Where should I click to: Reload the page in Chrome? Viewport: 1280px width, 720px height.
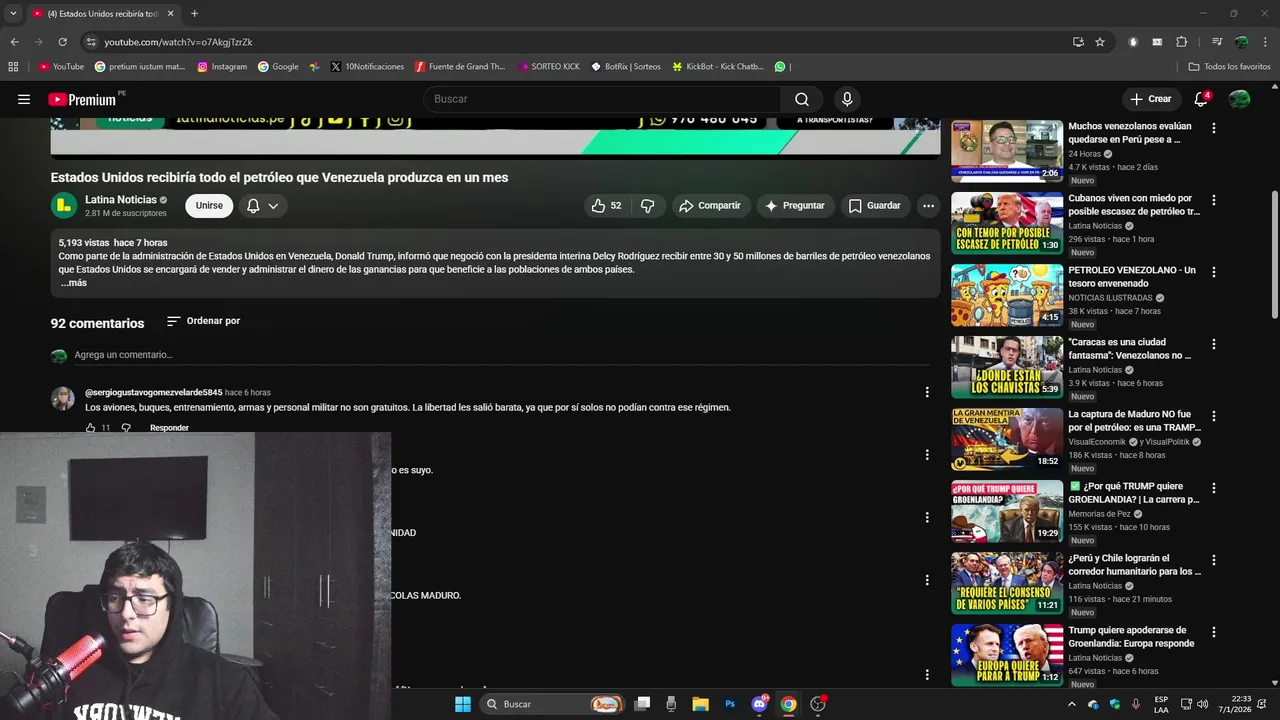62,42
